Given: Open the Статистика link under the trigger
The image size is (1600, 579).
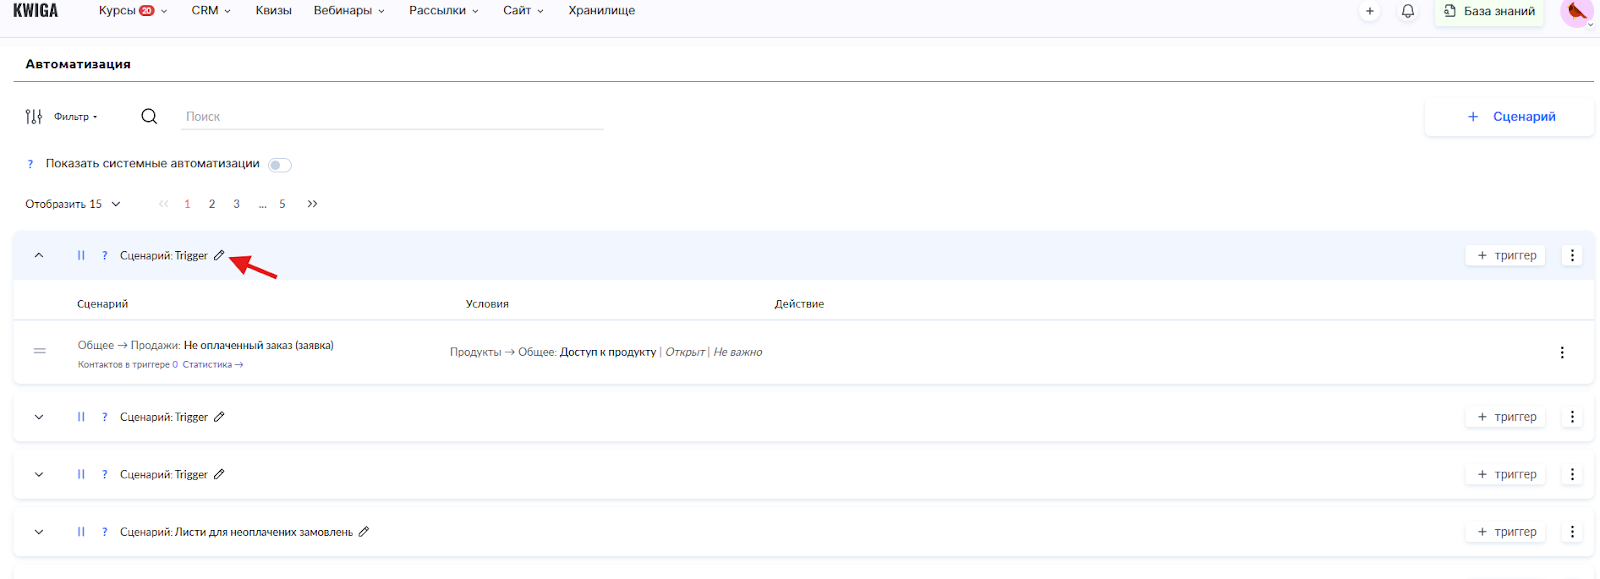Looking at the screenshot, I should tap(212, 365).
